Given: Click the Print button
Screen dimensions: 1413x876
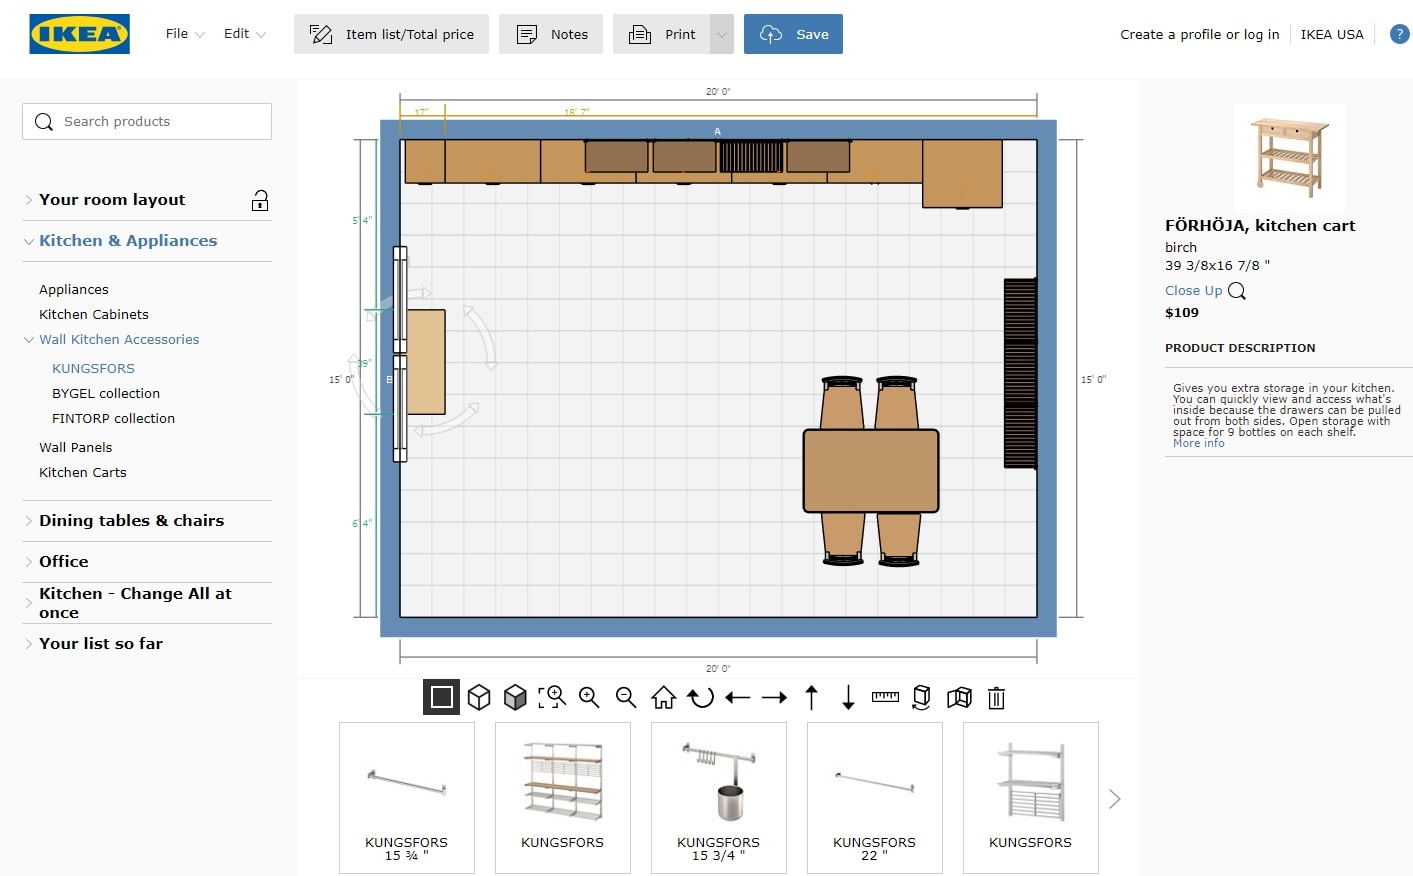Looking at the screenshot, I should tap(662, 34).
